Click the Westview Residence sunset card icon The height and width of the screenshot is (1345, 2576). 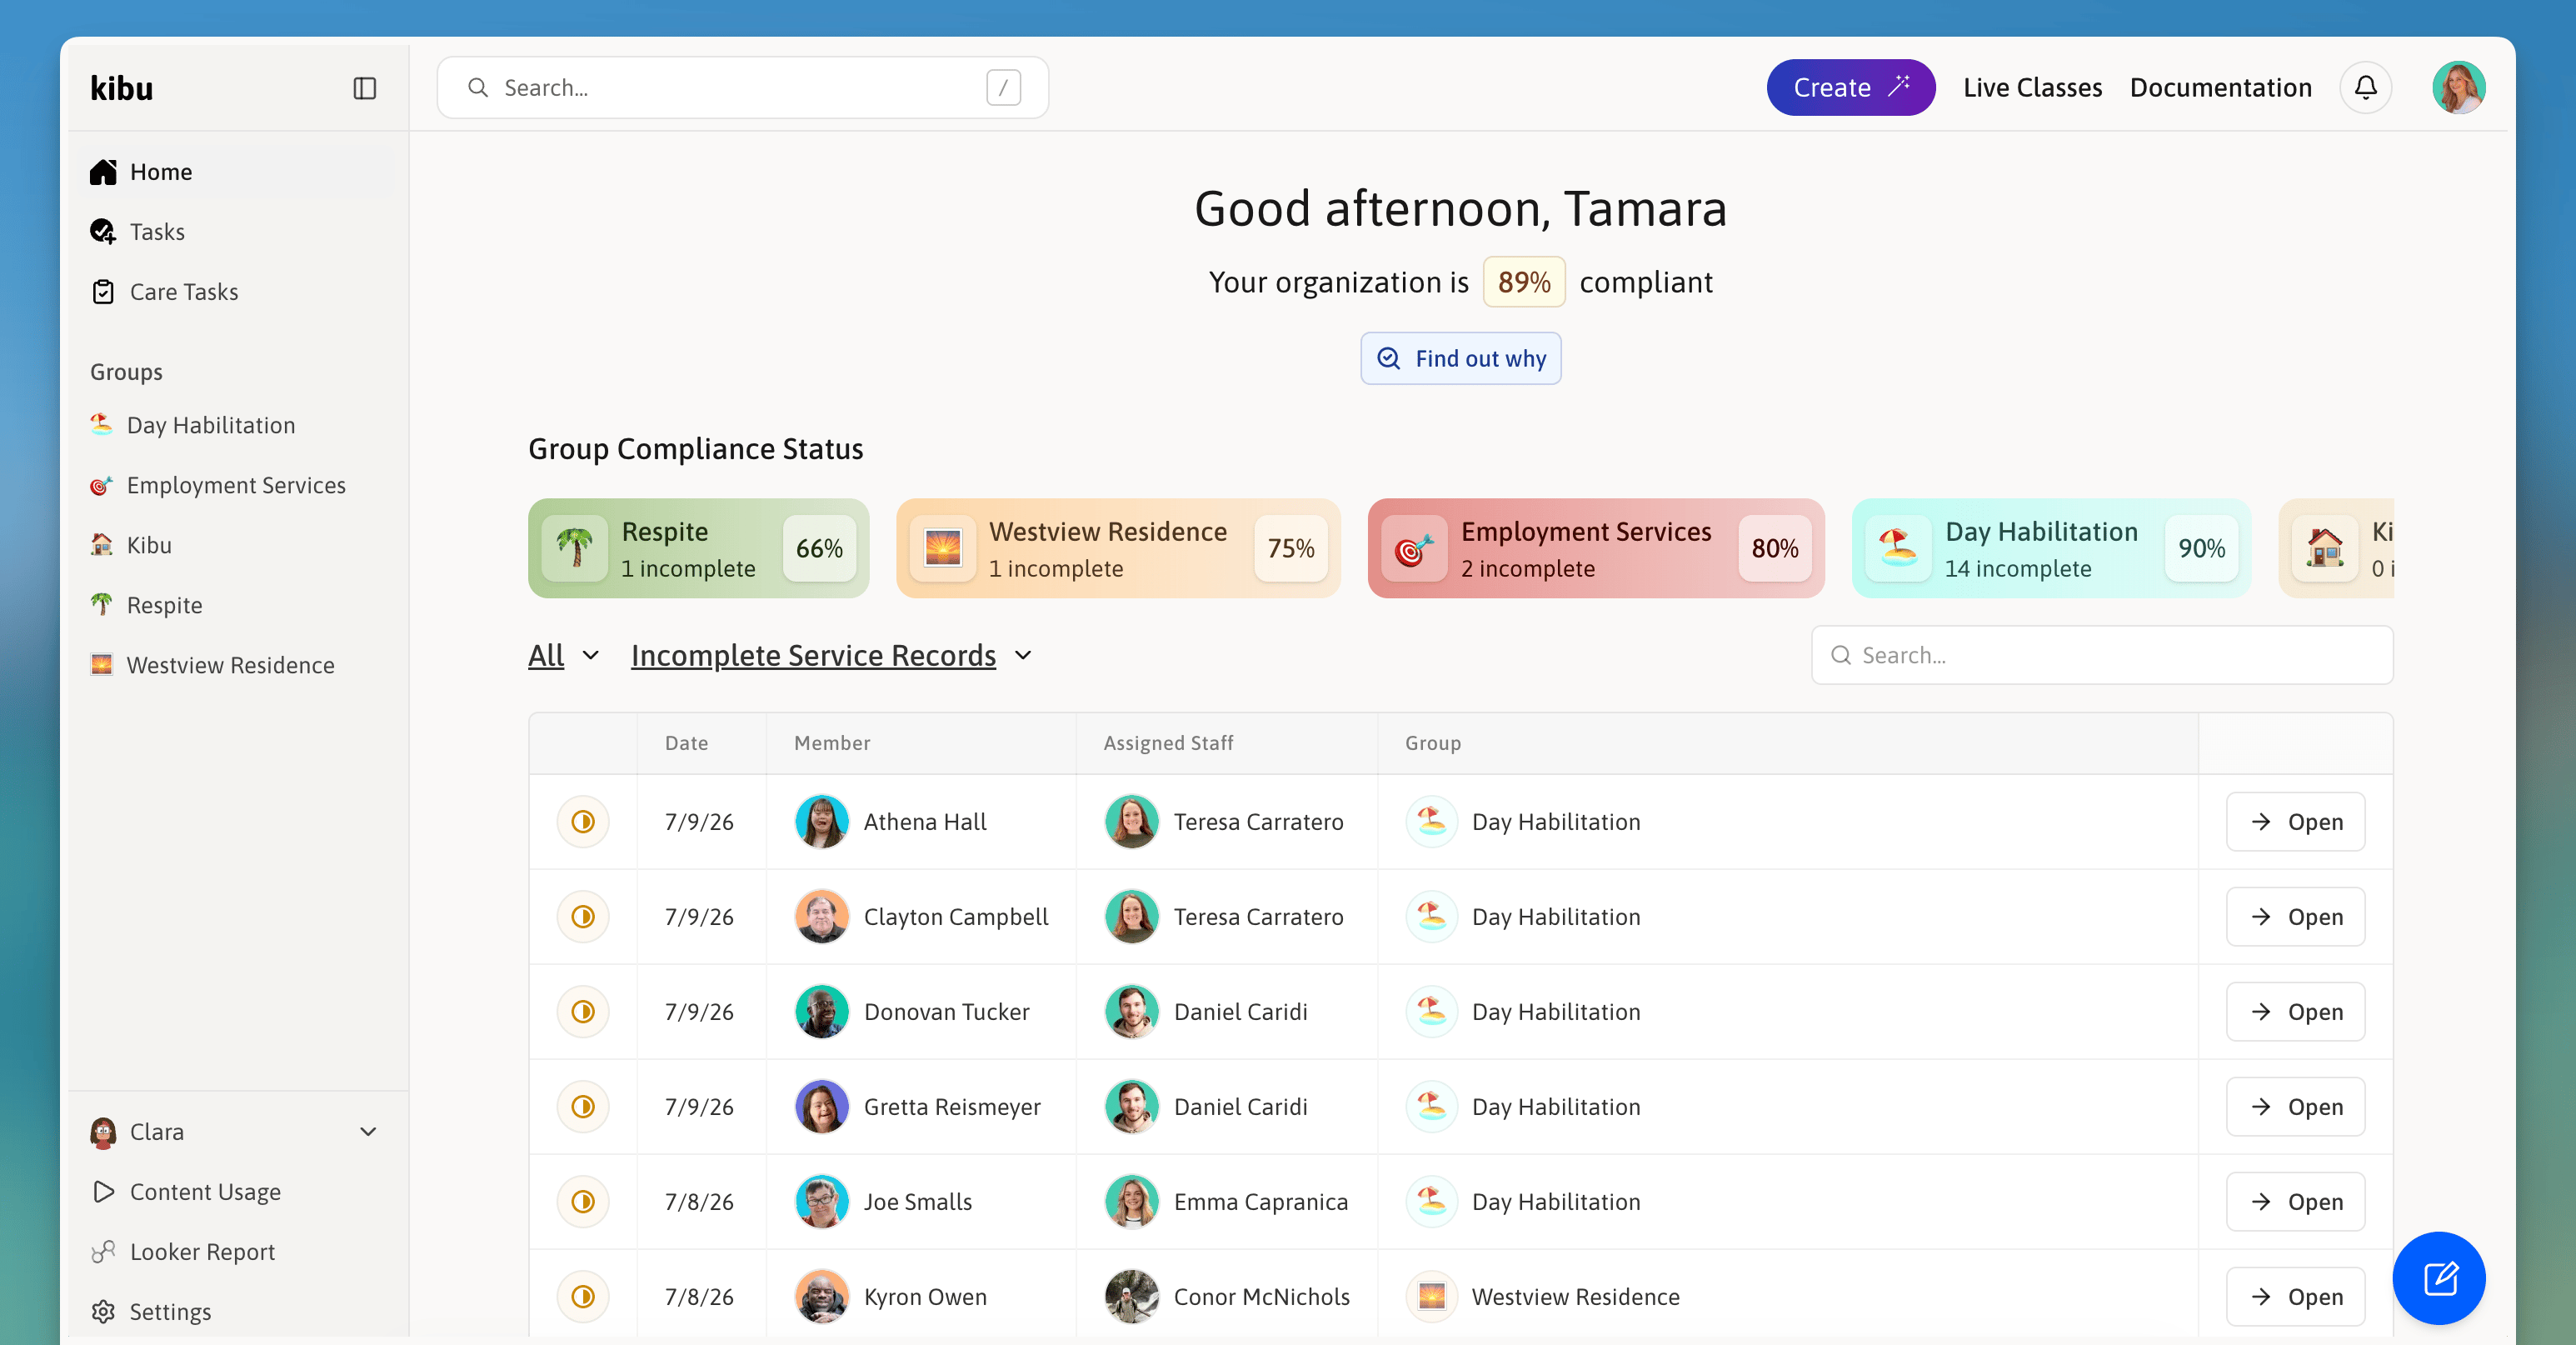pyautogui.click(x=943, y=548)
